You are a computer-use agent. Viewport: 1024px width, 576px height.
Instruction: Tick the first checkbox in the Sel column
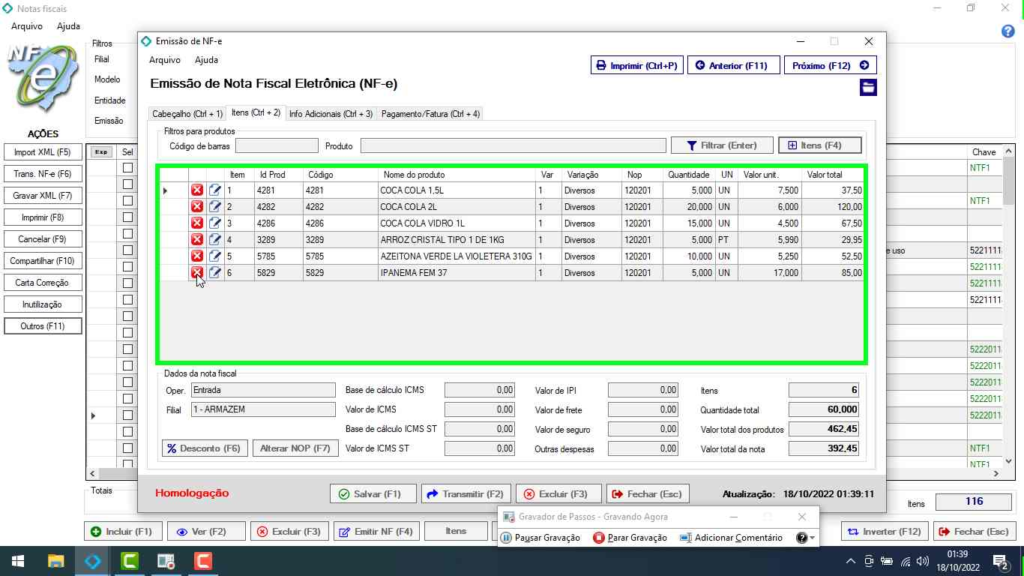(x=127, y=168)
